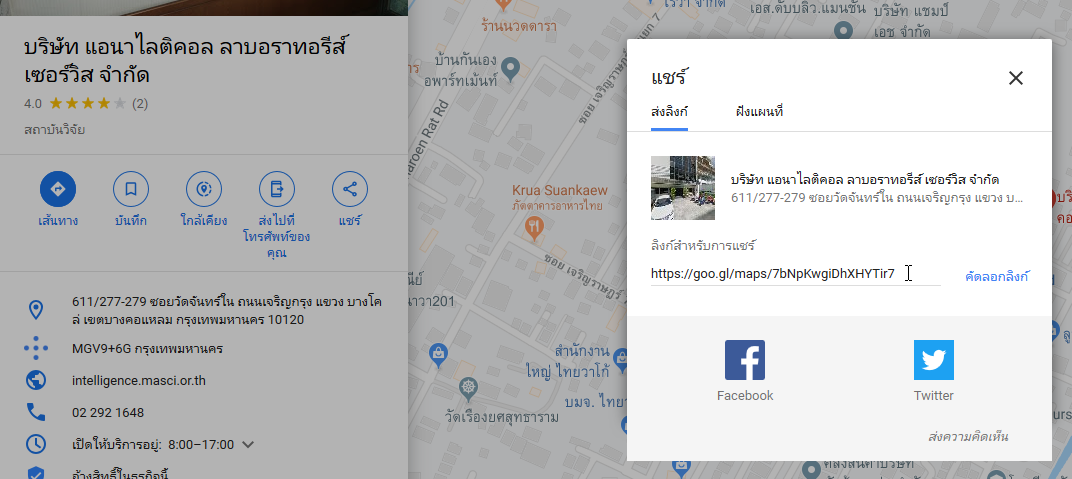The image size is (1072, 479).
Task: Share via the Facebook icon
Action: click(745, 360)
